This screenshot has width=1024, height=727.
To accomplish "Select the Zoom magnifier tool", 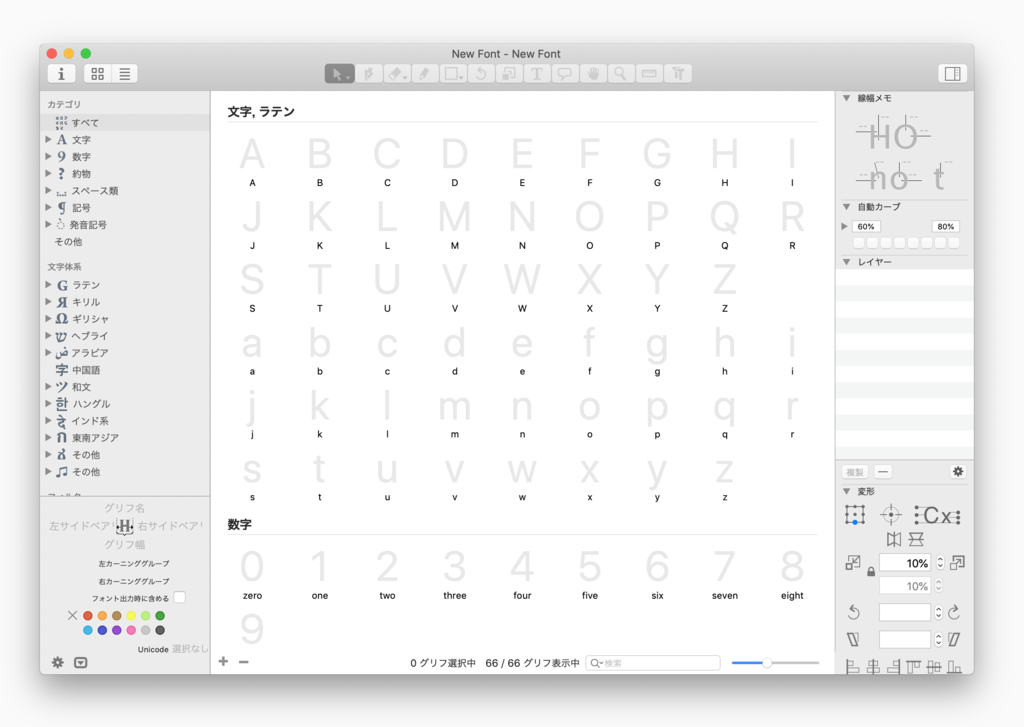I will [x=620, y=74].
